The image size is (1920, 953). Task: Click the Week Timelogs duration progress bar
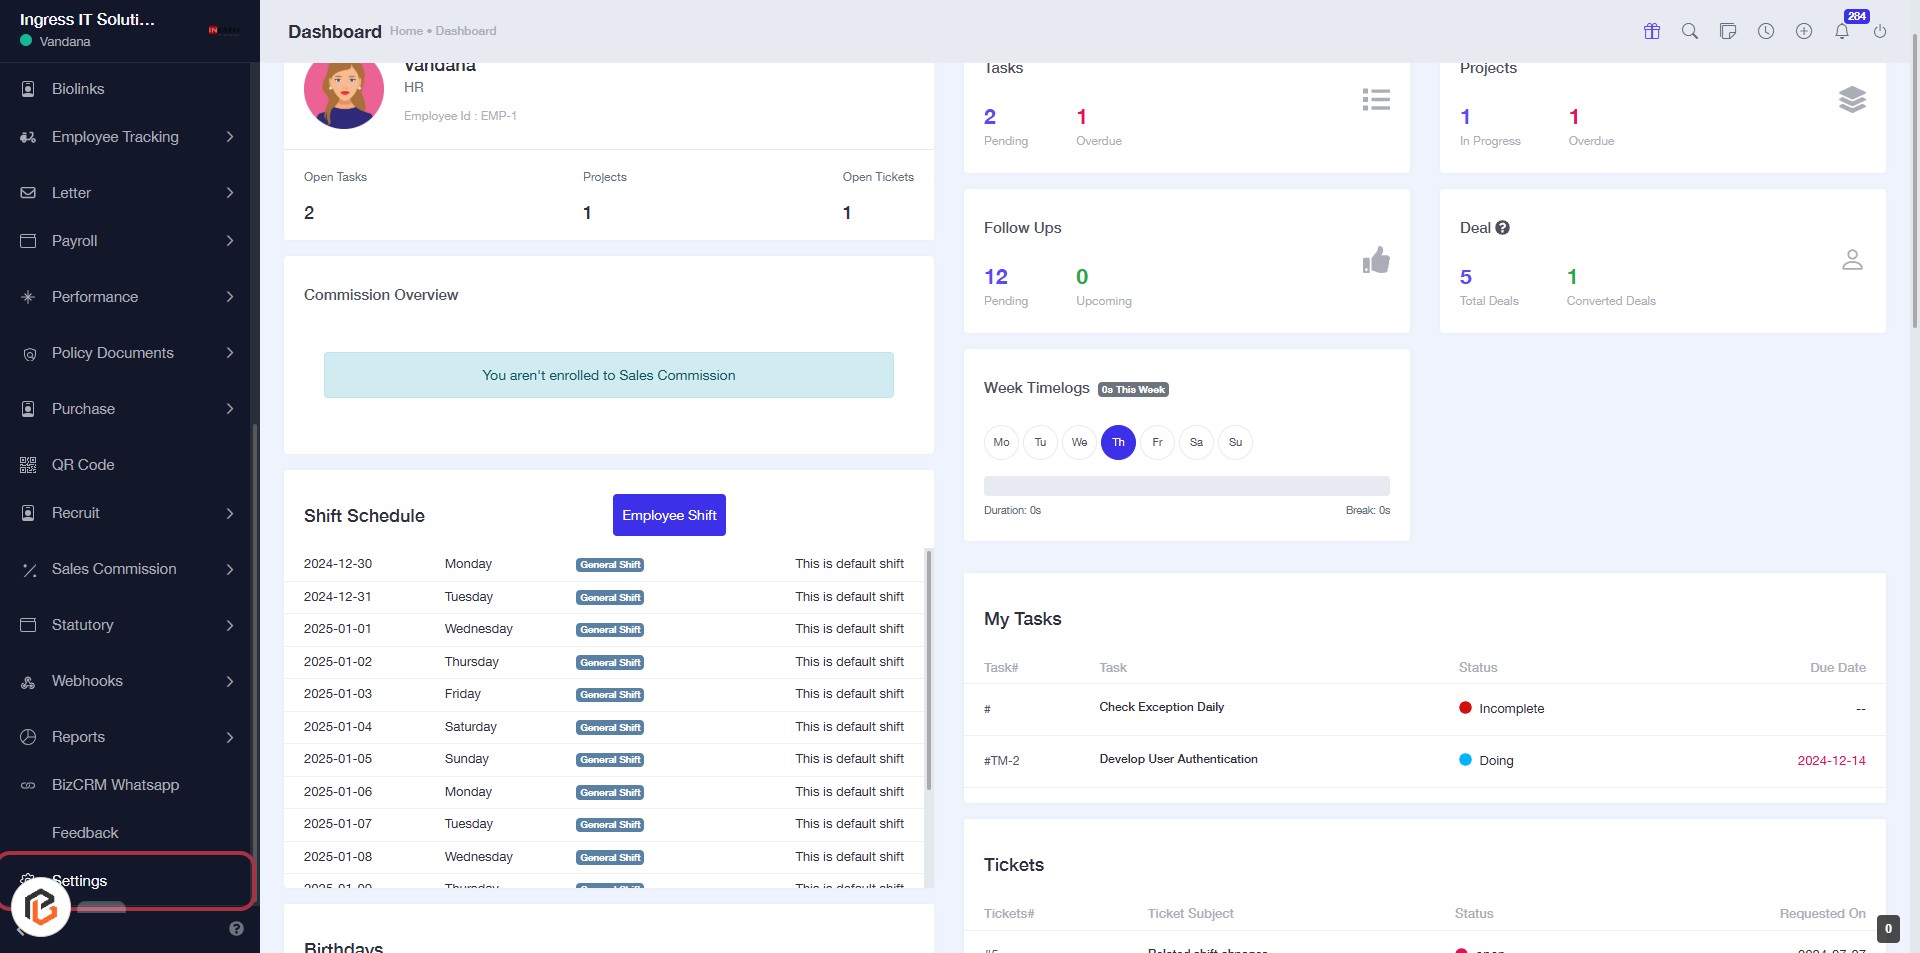[1186, 486]
